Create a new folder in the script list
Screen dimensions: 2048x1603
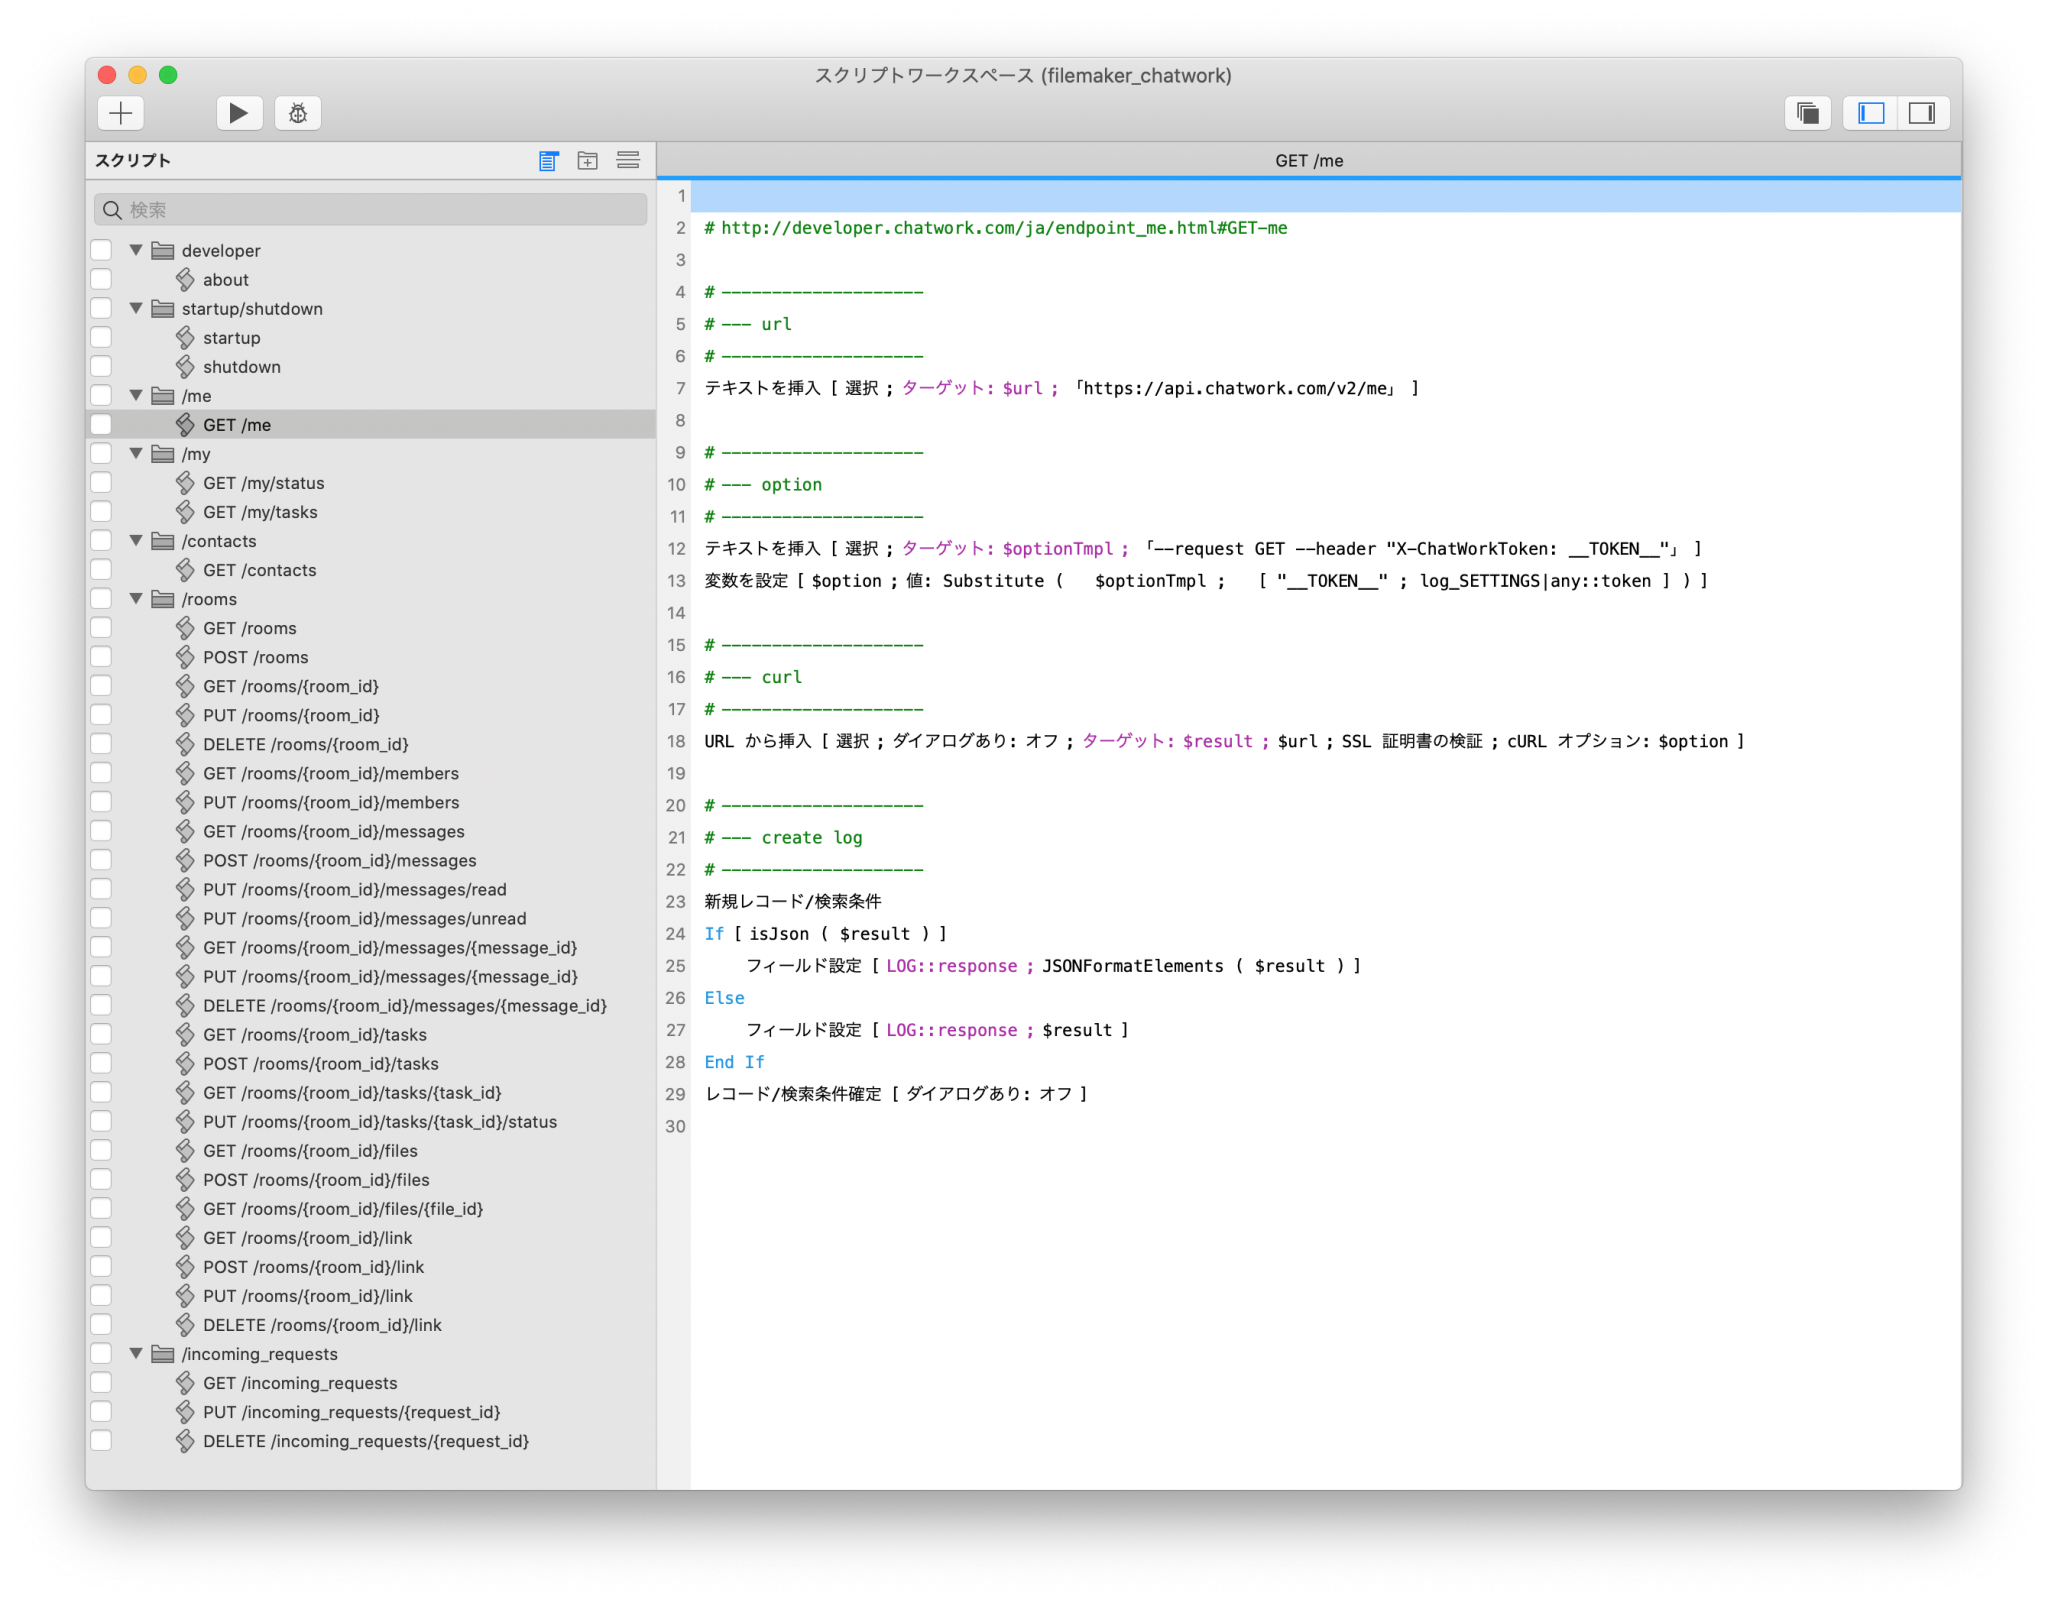[x=587, y=160]
